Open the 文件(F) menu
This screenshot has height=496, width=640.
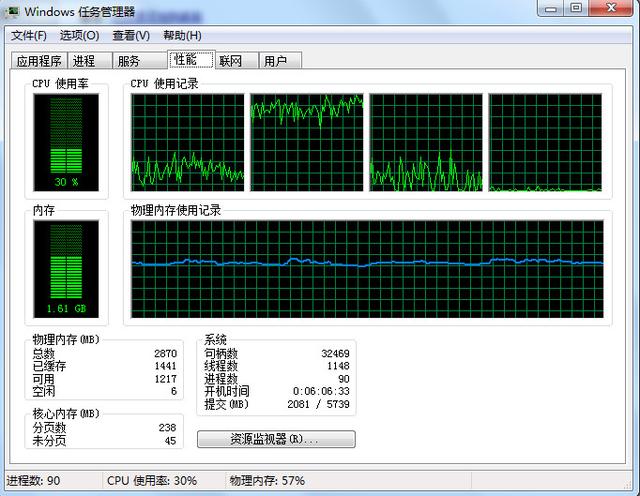28,36
